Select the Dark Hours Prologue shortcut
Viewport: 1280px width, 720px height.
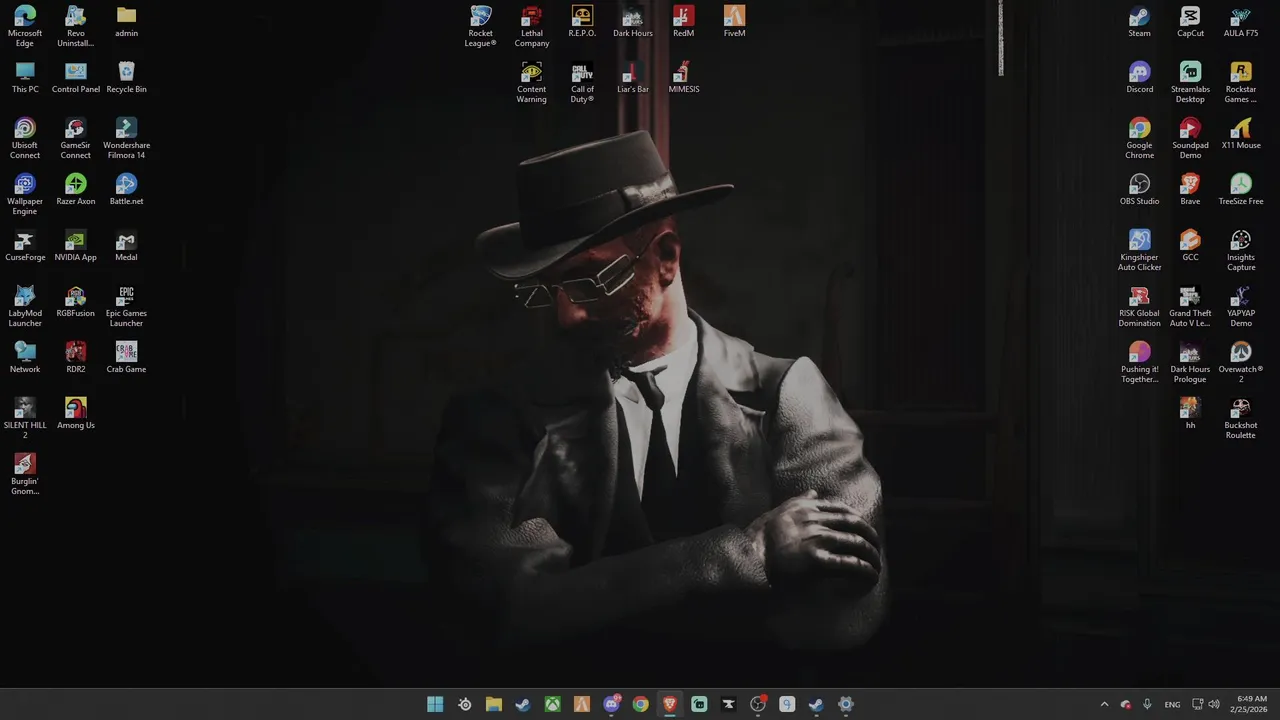pyautogui.click(x=1190, y=362)
